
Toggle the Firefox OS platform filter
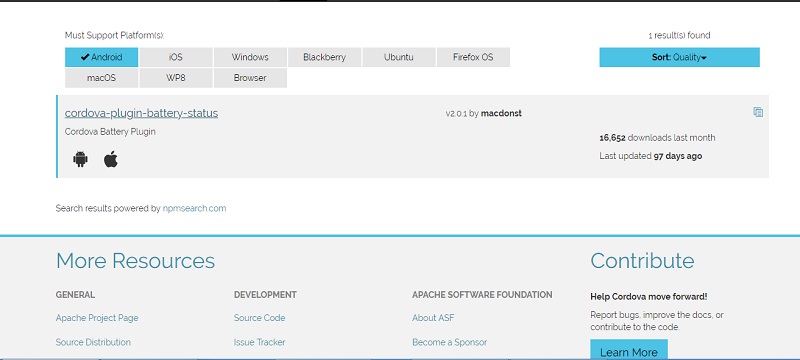473,57
